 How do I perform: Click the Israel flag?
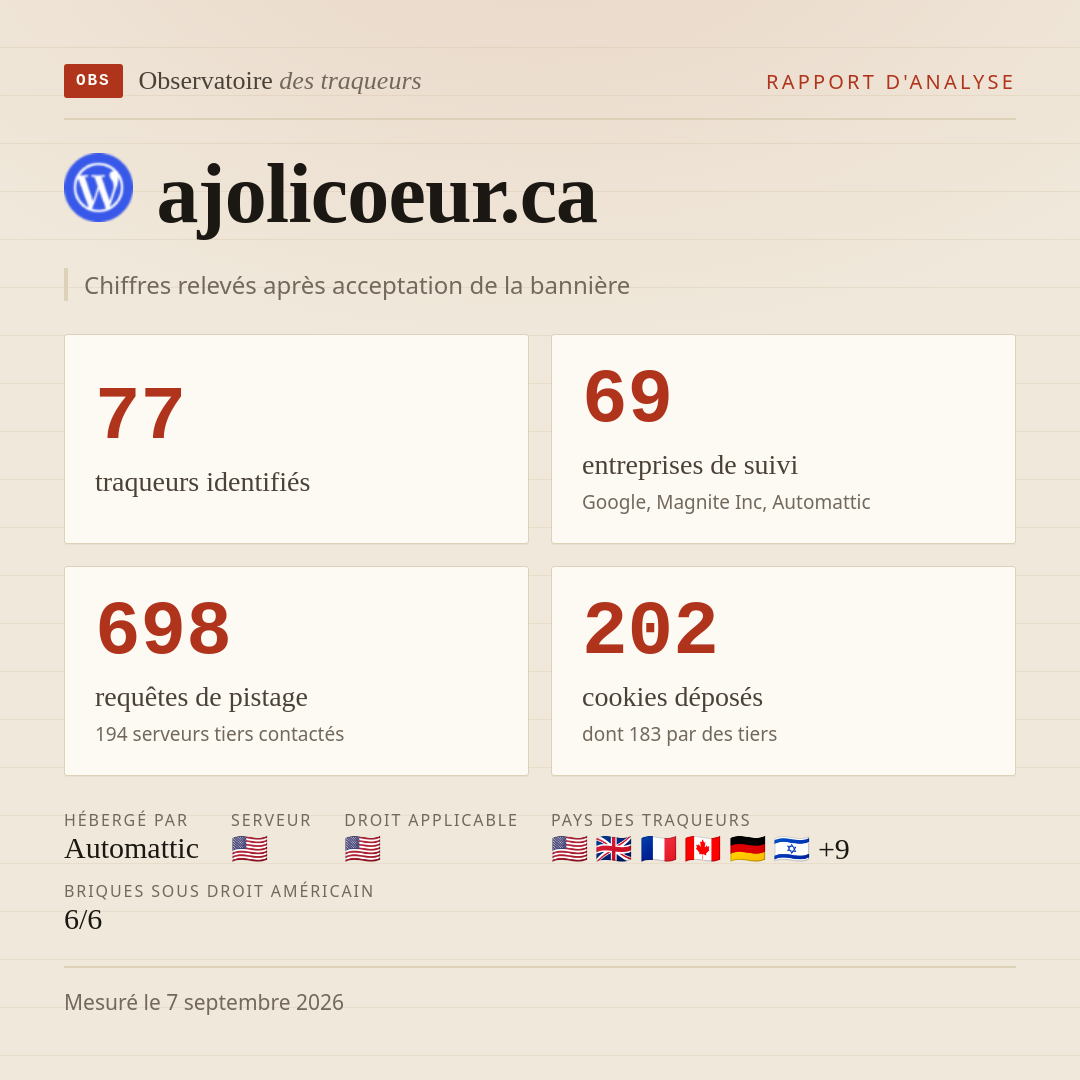pyautogui.click(x=791, y=849)
